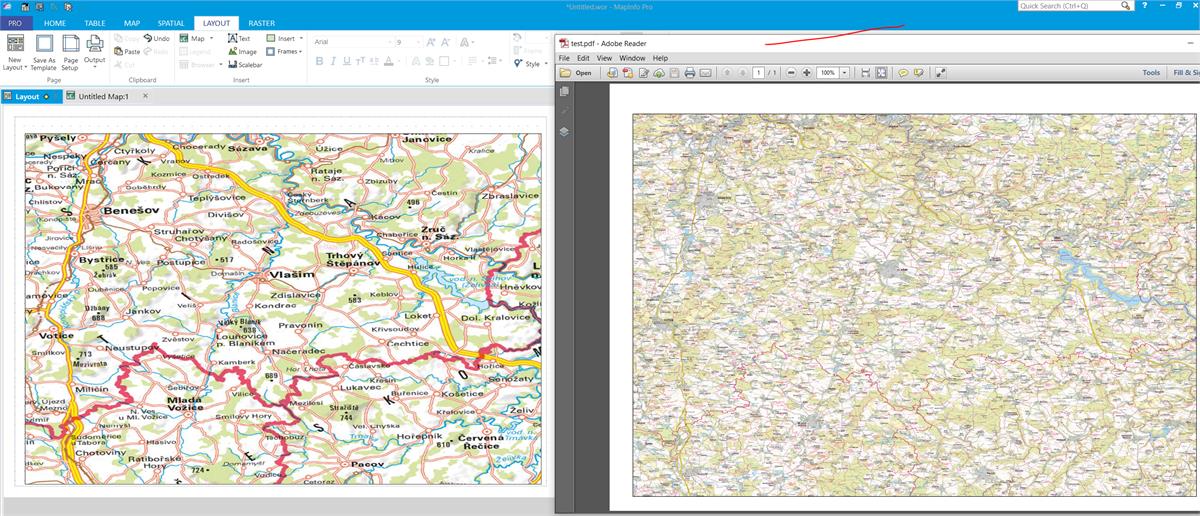The width and height of the screenshot is (1200, 516).
Task: Open page thumbnails panel in Adobe Reader
Action: tap(565, 91)
